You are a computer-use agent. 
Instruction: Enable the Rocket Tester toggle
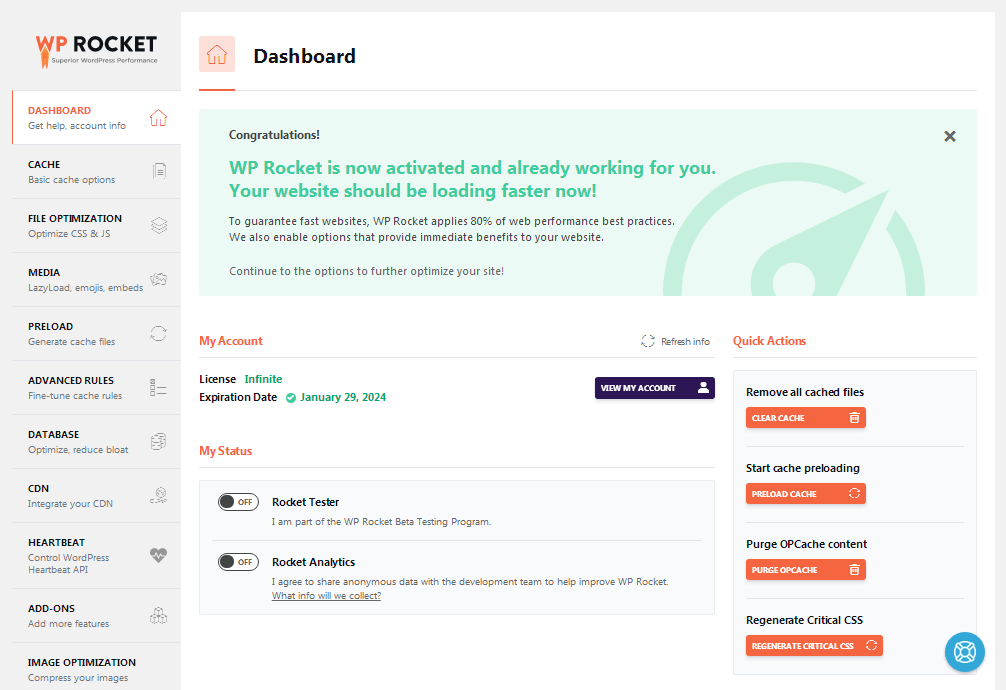pyautogui.click(x=238, y=502)
